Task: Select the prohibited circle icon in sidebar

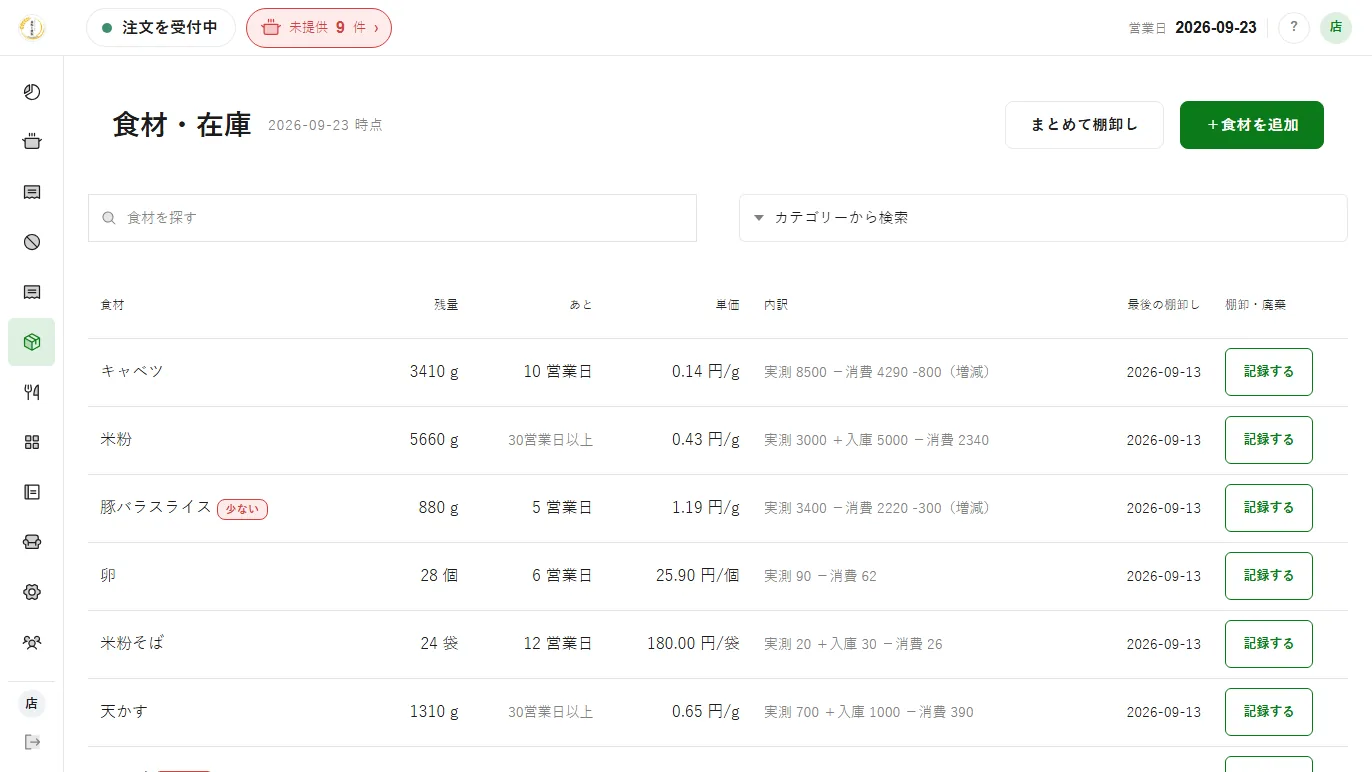Action: pyautogui.click(x=32, y=242)
